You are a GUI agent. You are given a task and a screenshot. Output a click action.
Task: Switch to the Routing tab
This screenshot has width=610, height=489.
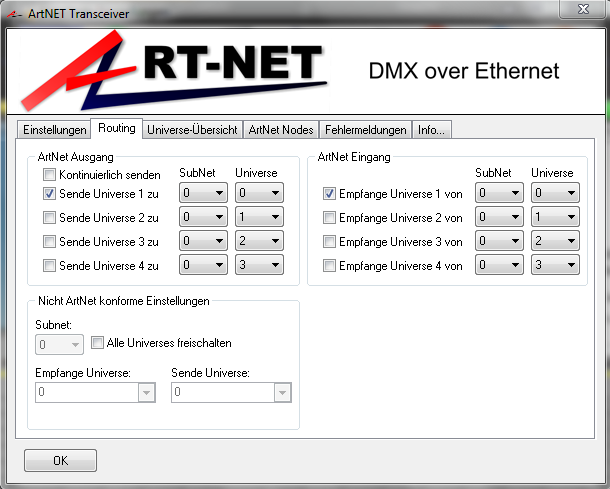[x=117, y=128]
